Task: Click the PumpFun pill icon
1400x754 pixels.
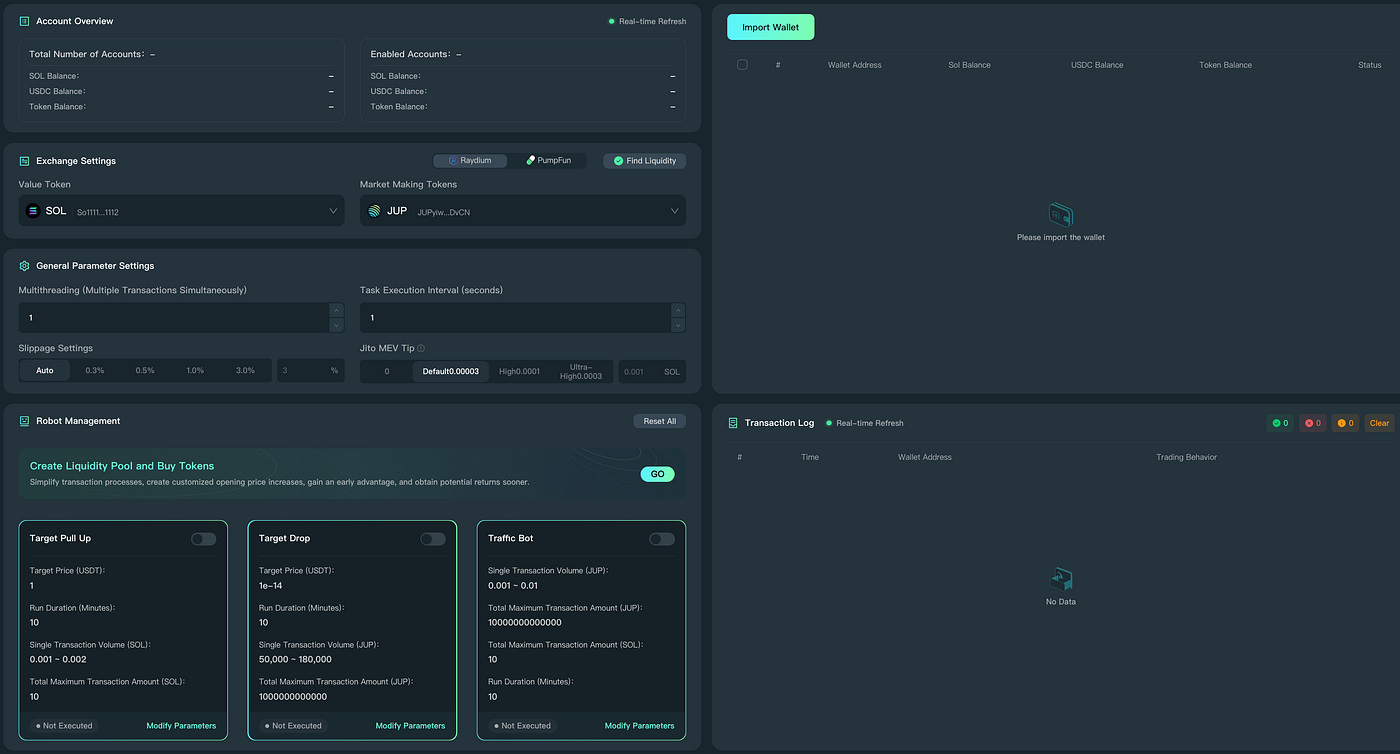Action: tap(530, 160)
